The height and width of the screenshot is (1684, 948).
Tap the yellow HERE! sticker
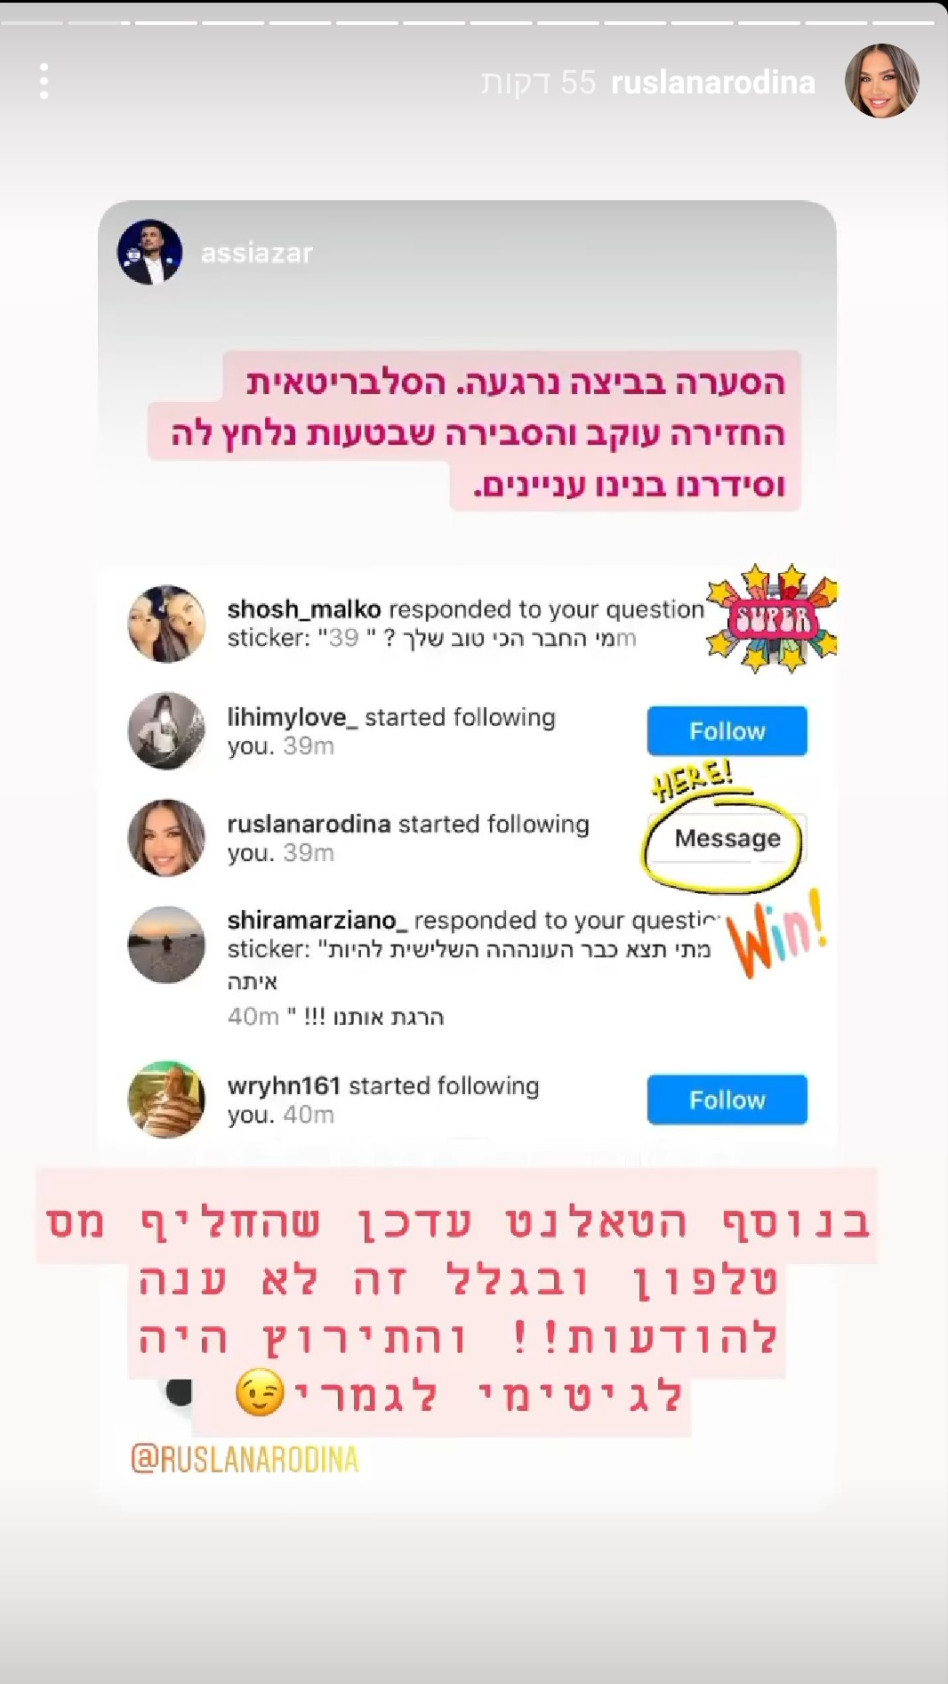coord(693,778)
